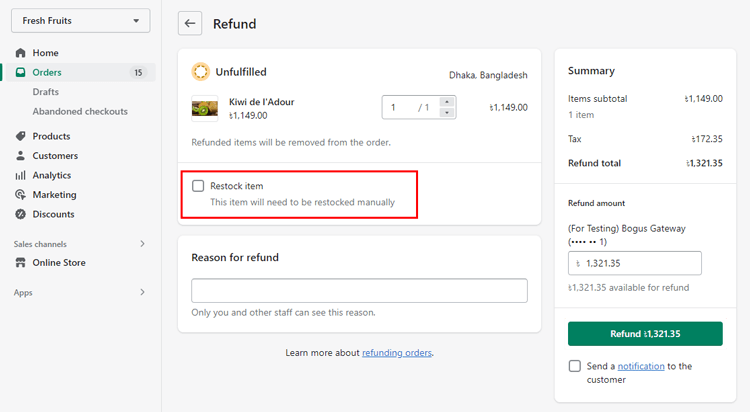
Task: Expand the Sales channels section chevron
Action: [142, 244]
